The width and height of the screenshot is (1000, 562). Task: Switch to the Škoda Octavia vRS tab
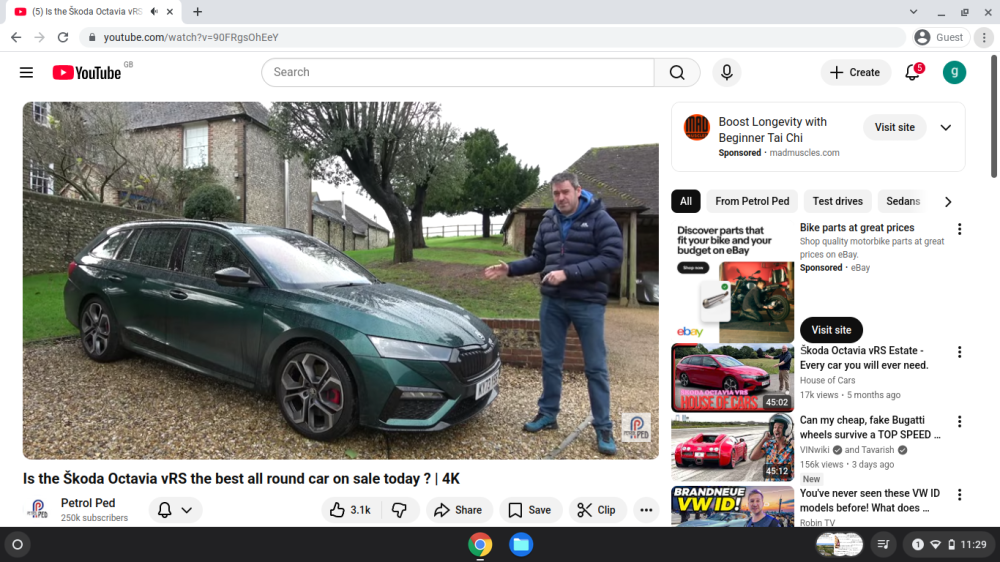96,11
